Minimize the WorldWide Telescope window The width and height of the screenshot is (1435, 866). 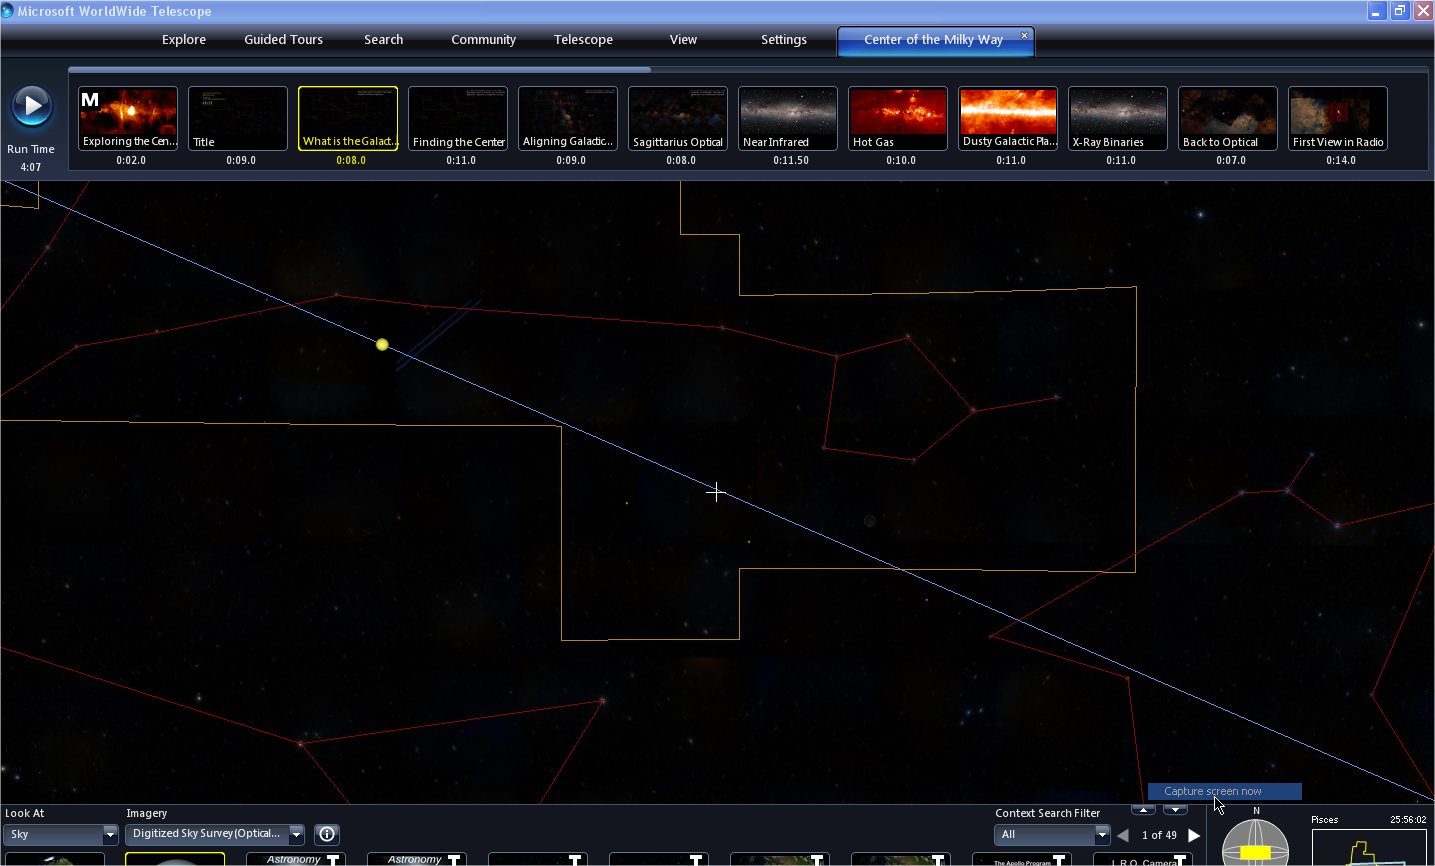coord(1377,11)
